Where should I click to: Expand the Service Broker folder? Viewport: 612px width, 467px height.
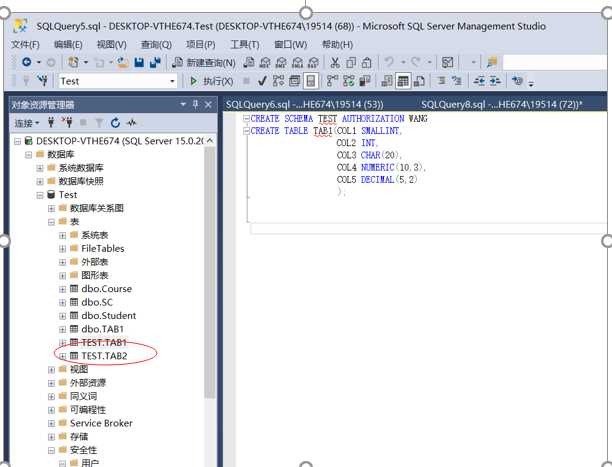click(x=51, y=424)
